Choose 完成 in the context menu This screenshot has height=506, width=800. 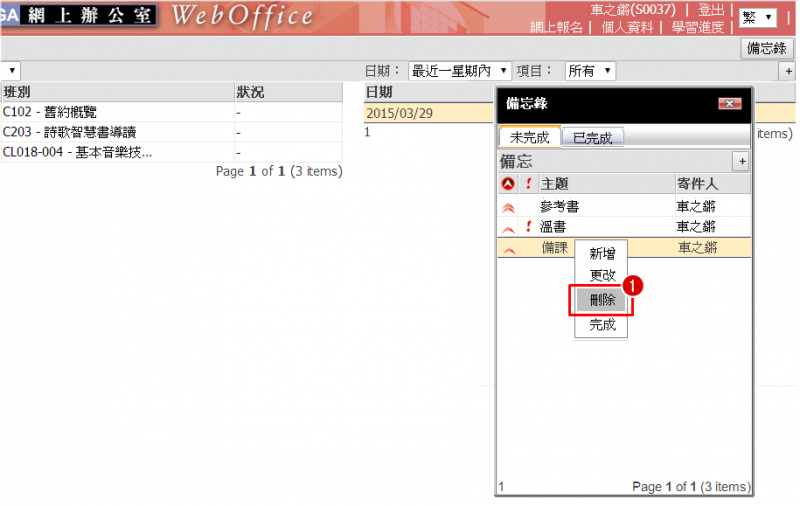point(602,324)
